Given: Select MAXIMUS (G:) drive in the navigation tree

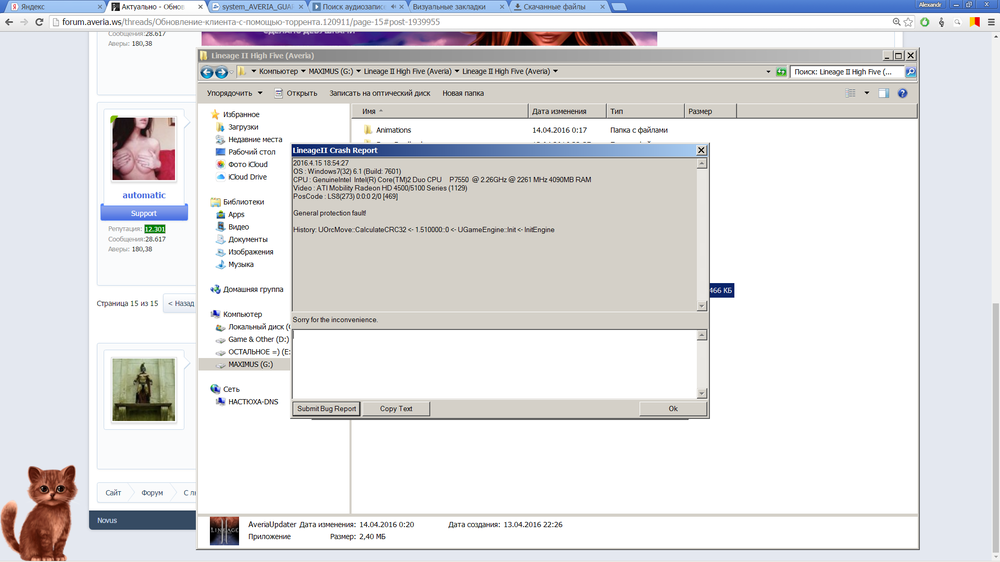Looking at the screenshot, I should pos(250,364).
